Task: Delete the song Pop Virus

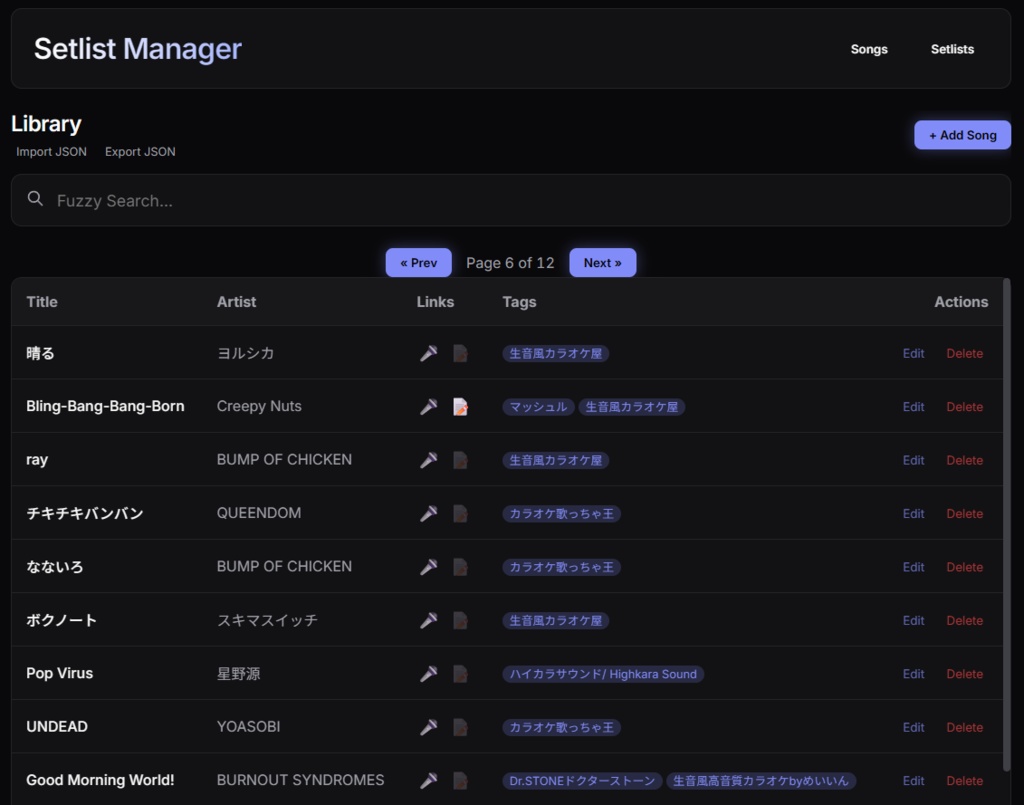Action: tap(964, 673)
